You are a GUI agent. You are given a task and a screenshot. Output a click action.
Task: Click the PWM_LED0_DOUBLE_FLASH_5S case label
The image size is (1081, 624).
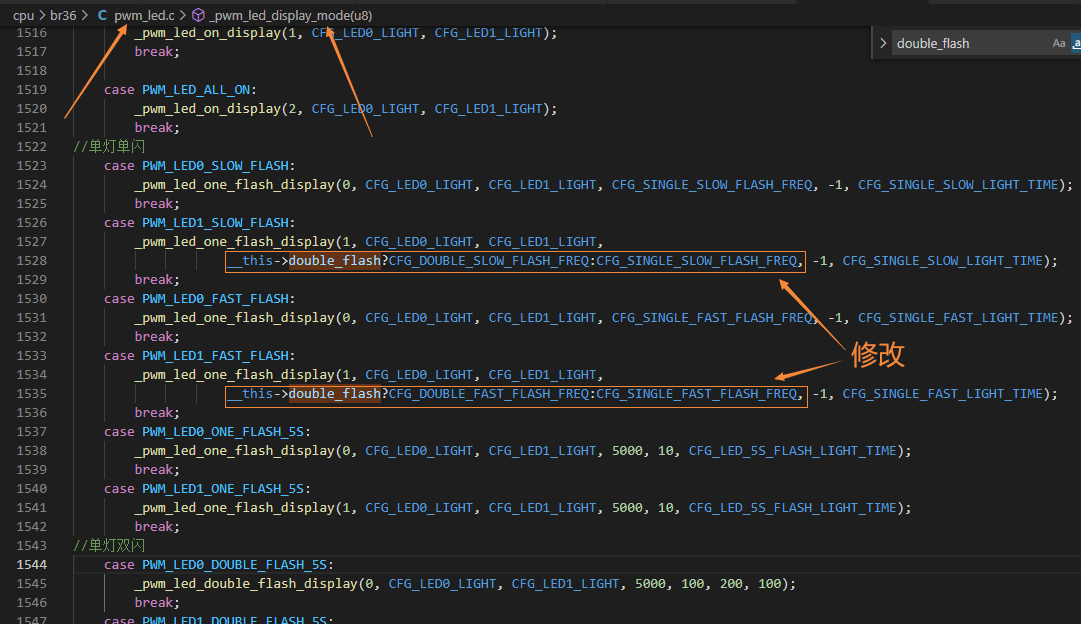click(234, 565)
